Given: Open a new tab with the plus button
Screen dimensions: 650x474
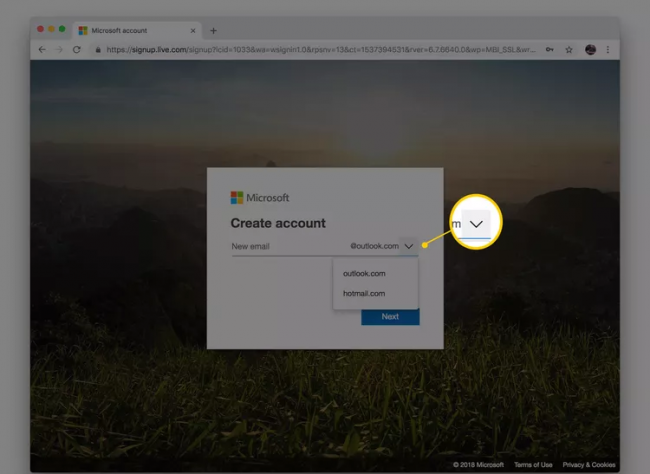Looking at the screenshot, I should [x=213, y=31].
